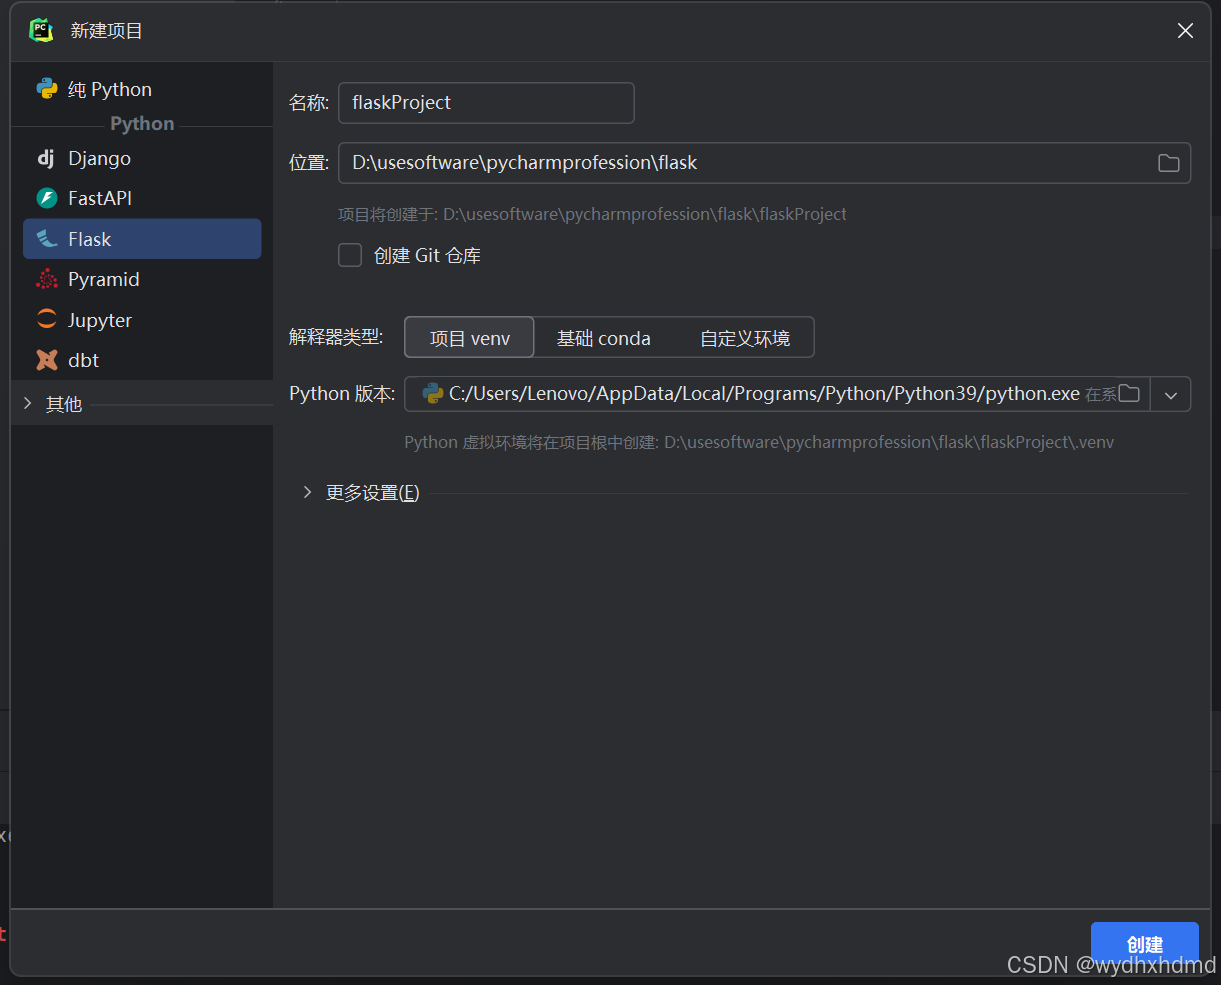Select dbt project type
Viewport: 1221px width, 985px height.
coord(142,360)
